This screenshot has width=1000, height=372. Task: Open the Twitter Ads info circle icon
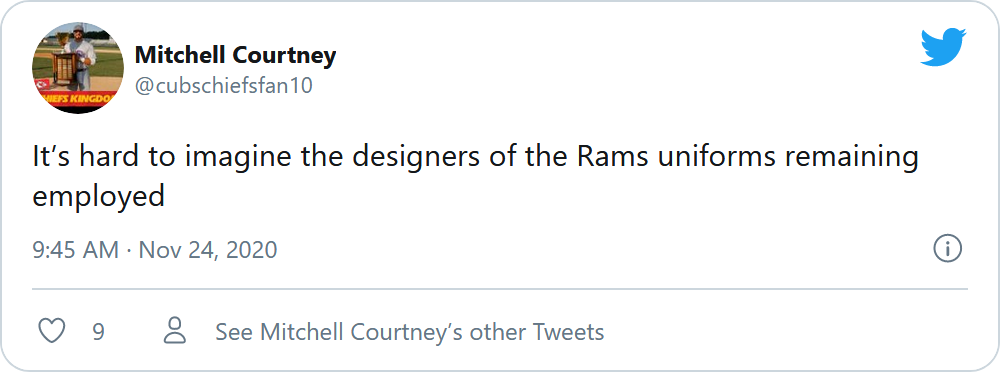[x=947, y=249]
